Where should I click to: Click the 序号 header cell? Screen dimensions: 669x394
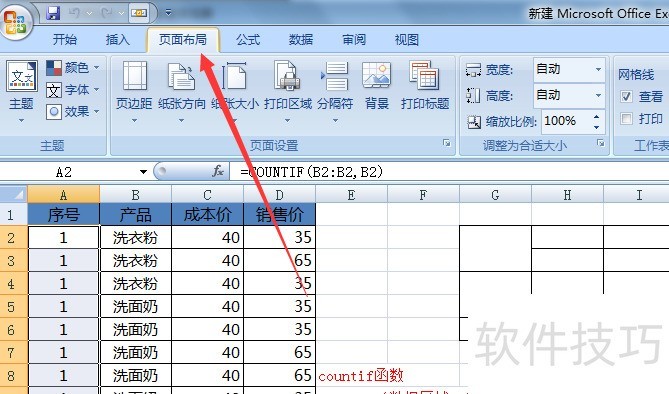tap(64, 214)
